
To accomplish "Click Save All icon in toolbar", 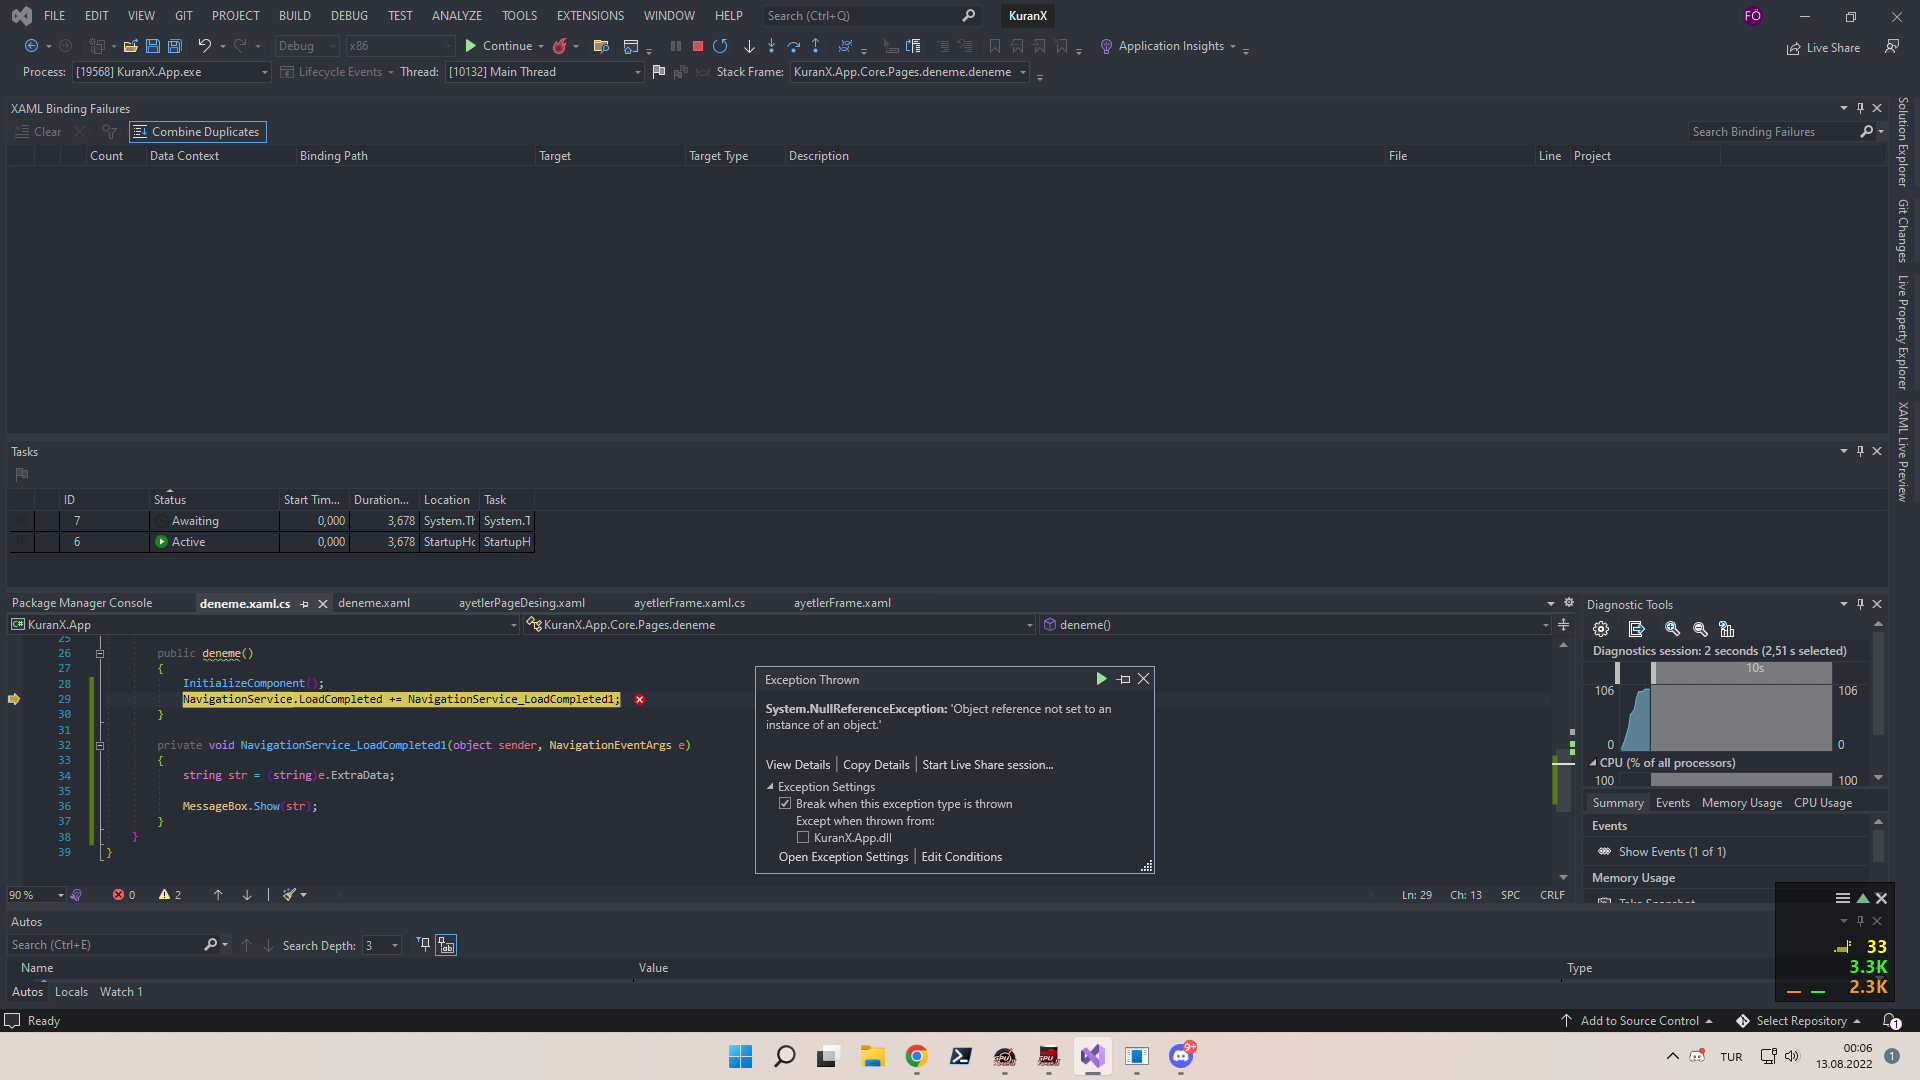I will pos(175,46).
